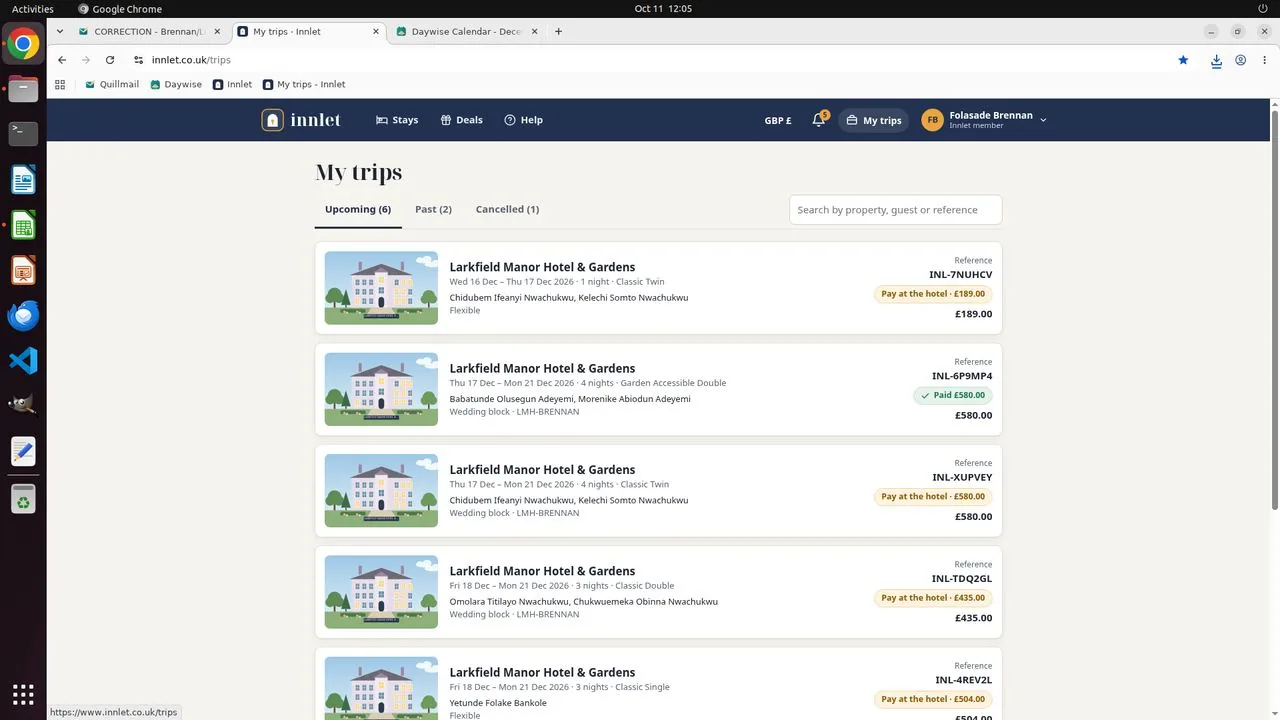Image resolution: width=1280 pixels, height=720 pixels.
Task: Open the Stays menu item
Action: point(397,120)
